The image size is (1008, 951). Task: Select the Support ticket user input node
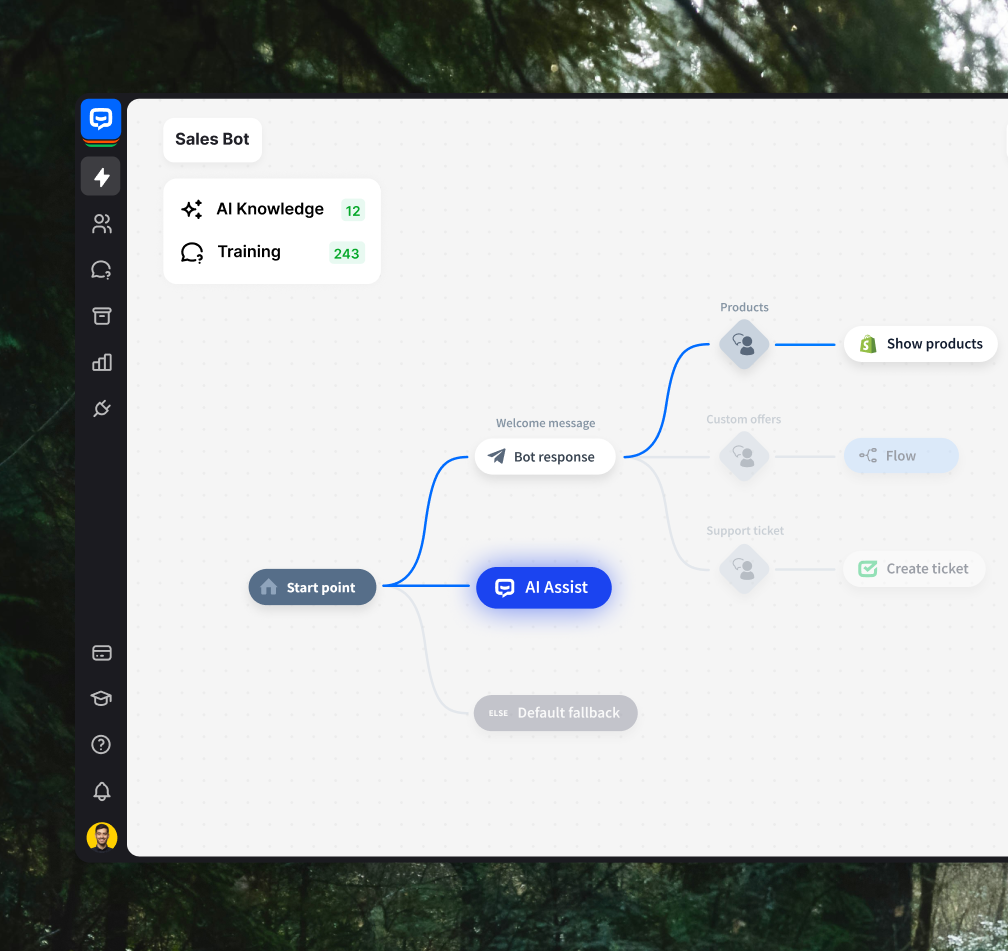pos(744,568)
